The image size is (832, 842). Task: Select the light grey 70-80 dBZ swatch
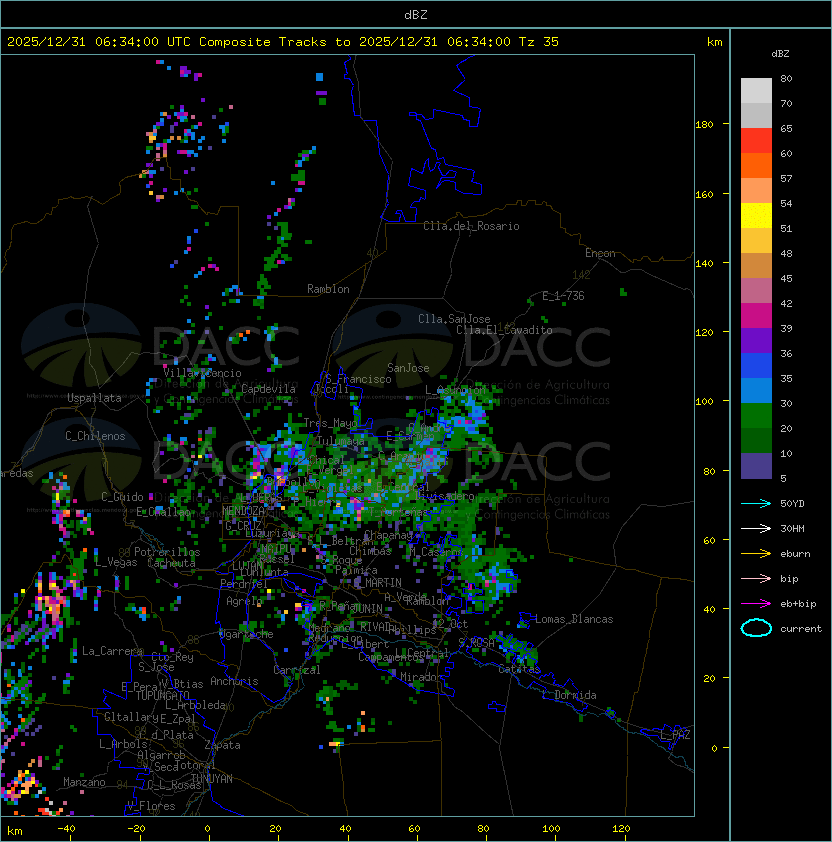(x=756, y=90)
